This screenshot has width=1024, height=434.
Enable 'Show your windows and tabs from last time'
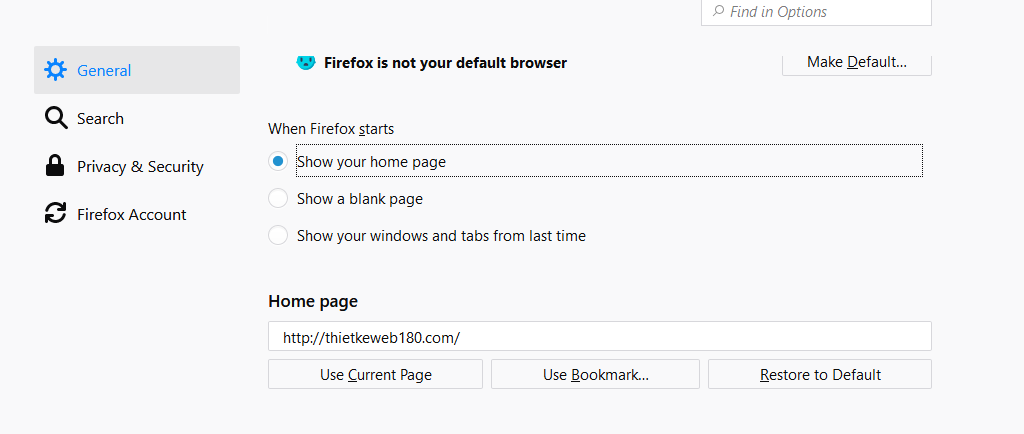click(x=278, y=236)
